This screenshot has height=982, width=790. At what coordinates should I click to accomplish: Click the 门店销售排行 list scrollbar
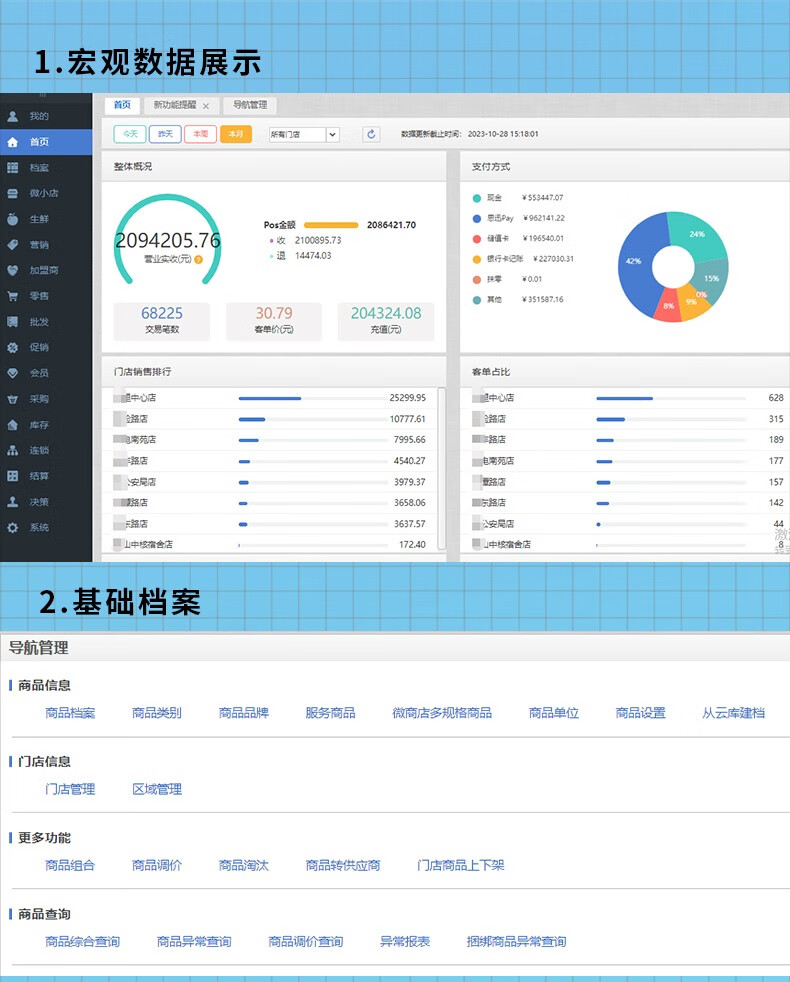[x=442, y=470]
